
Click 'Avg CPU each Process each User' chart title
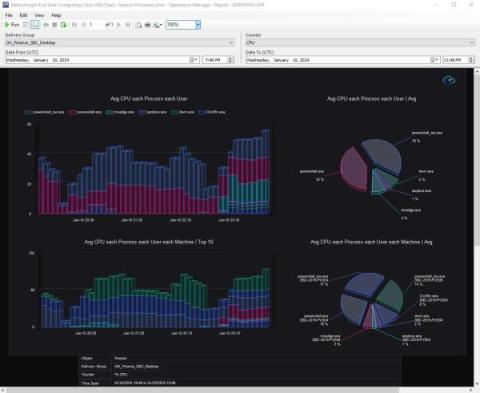pos(149,99)
